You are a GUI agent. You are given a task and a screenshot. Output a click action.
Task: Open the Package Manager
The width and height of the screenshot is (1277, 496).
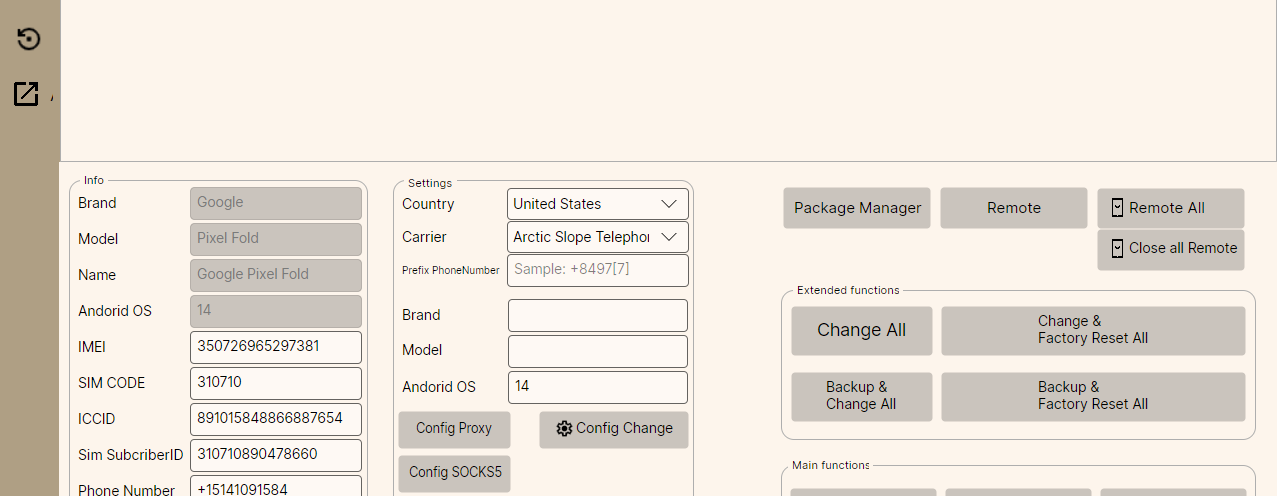coord(857,208)
